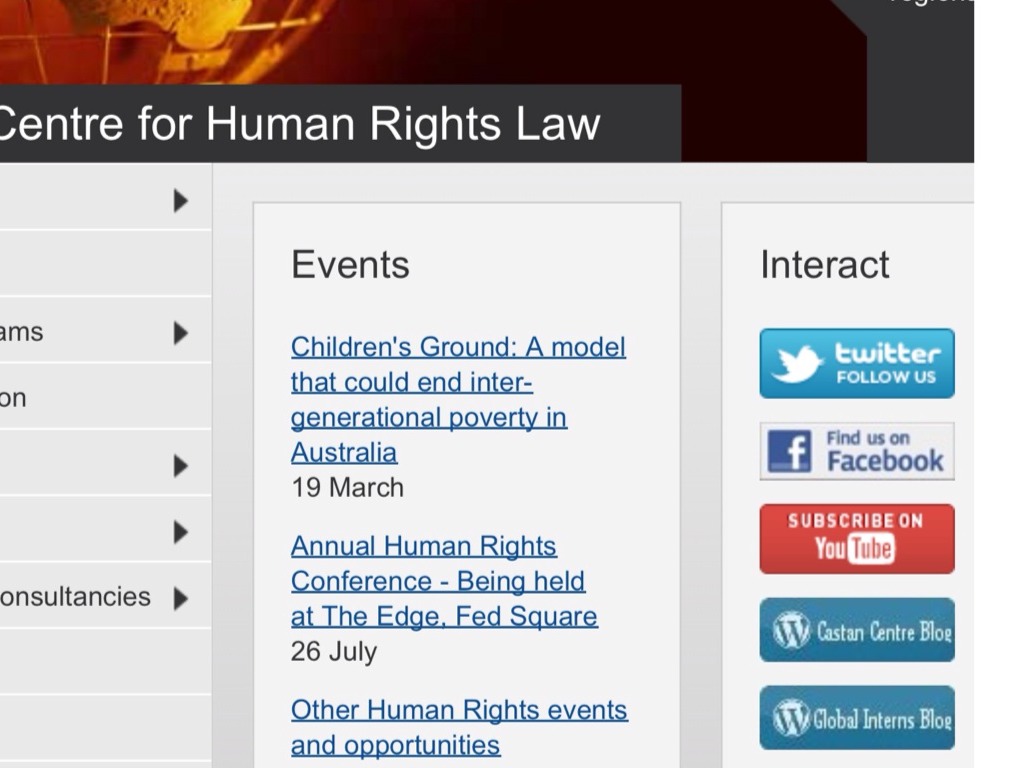The image size is (1024, 768).
Task: Open the Twitter Follow Us button
Action: pos(857,363)
